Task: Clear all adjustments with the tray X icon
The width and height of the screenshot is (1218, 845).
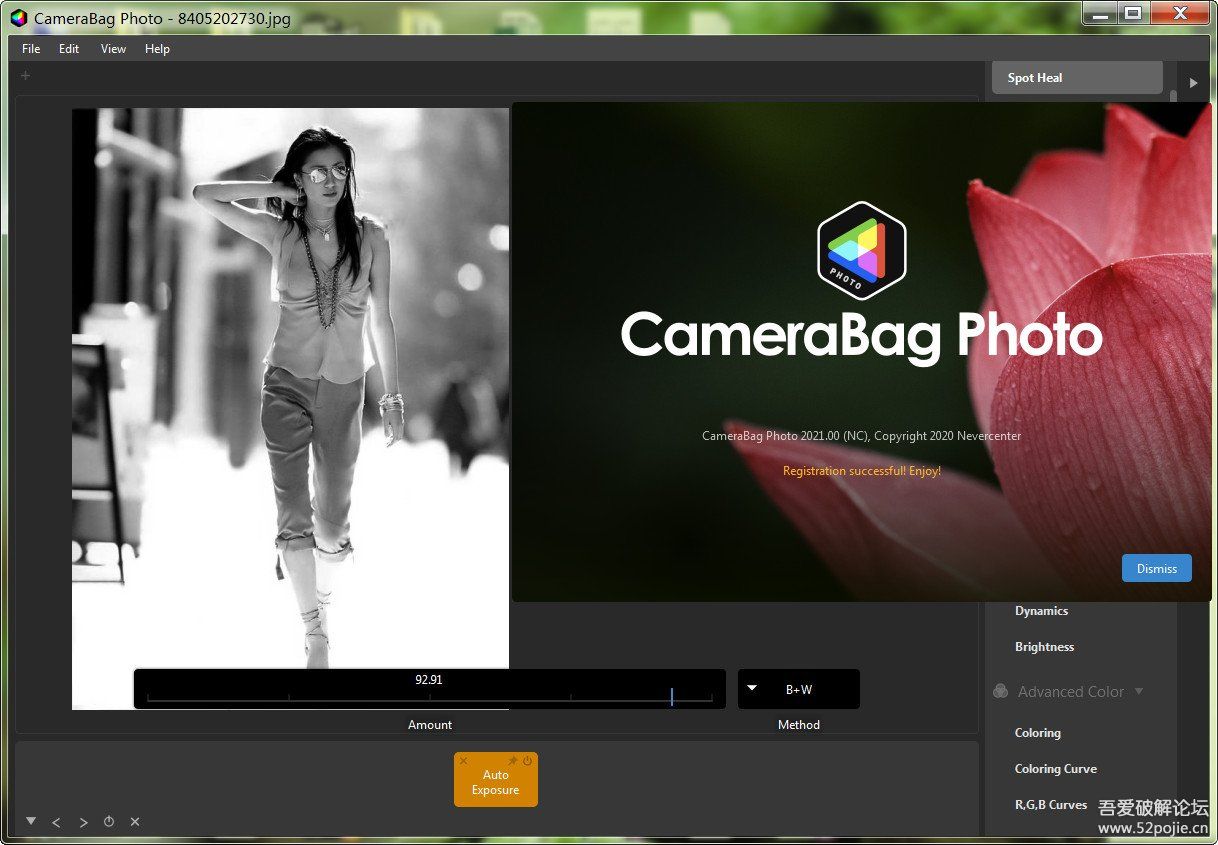Action: tap(135, 822)
